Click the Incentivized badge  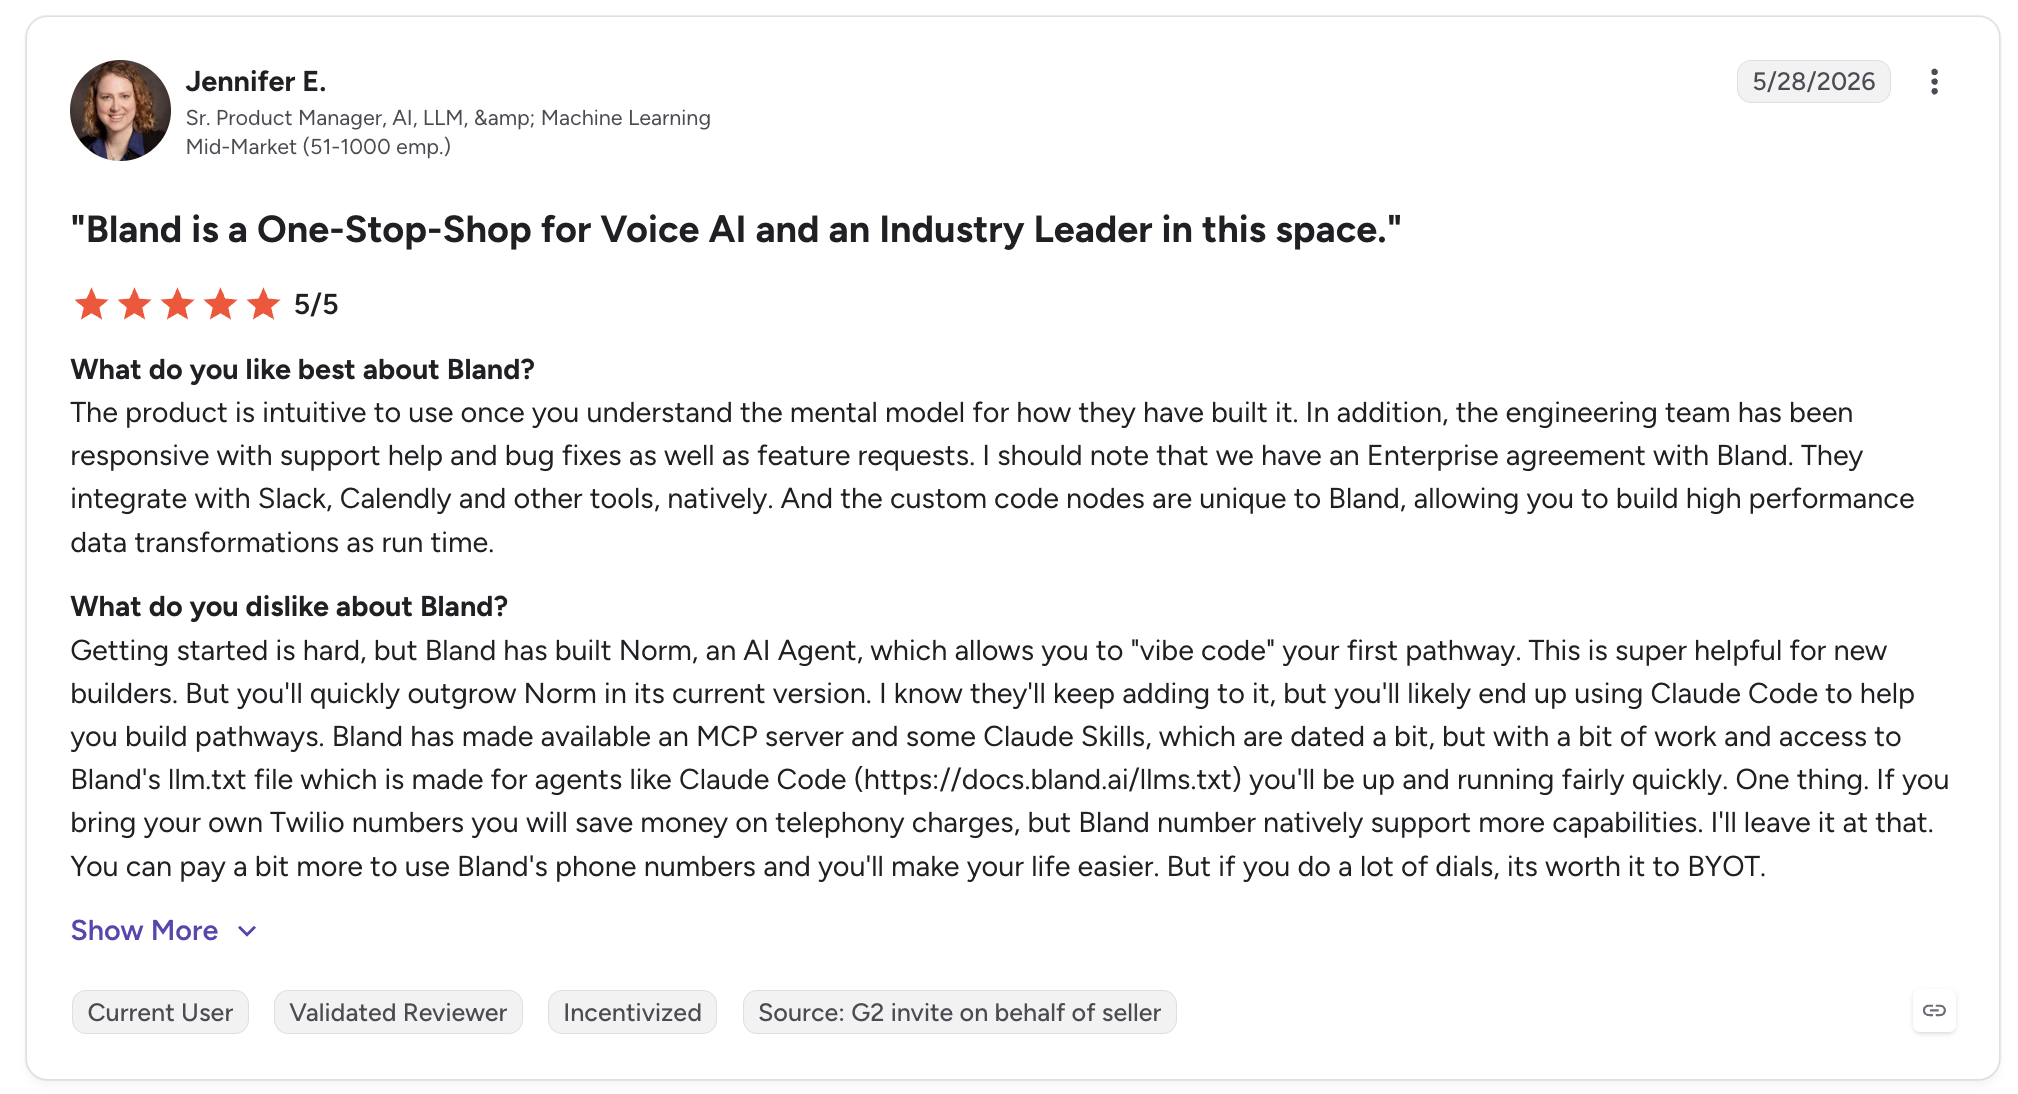point(632,1012)
